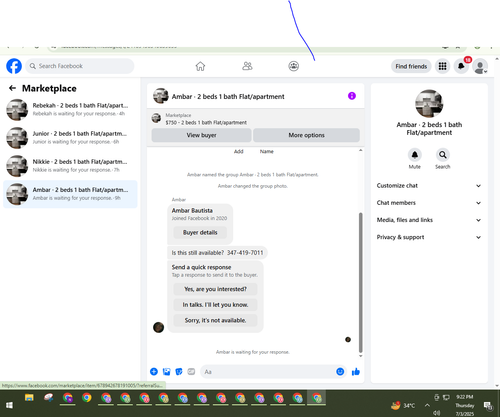500x417 pixels.
Task: Click the 'Name' label above chat
Action: (x=267, y=151)
